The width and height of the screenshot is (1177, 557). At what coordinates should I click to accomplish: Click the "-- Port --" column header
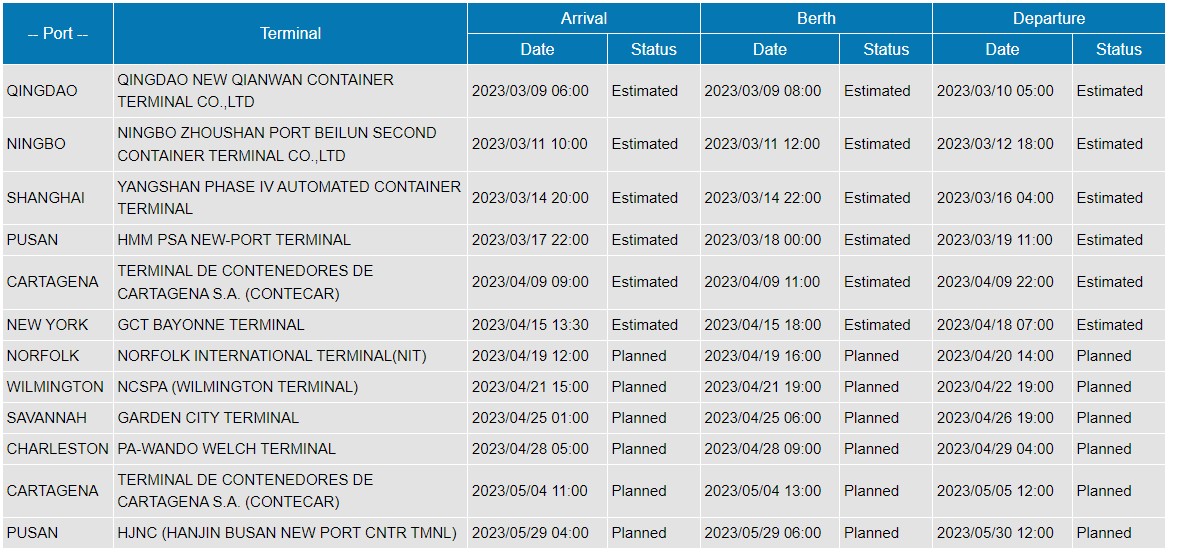pyautogui.click(x=58, y=33)
